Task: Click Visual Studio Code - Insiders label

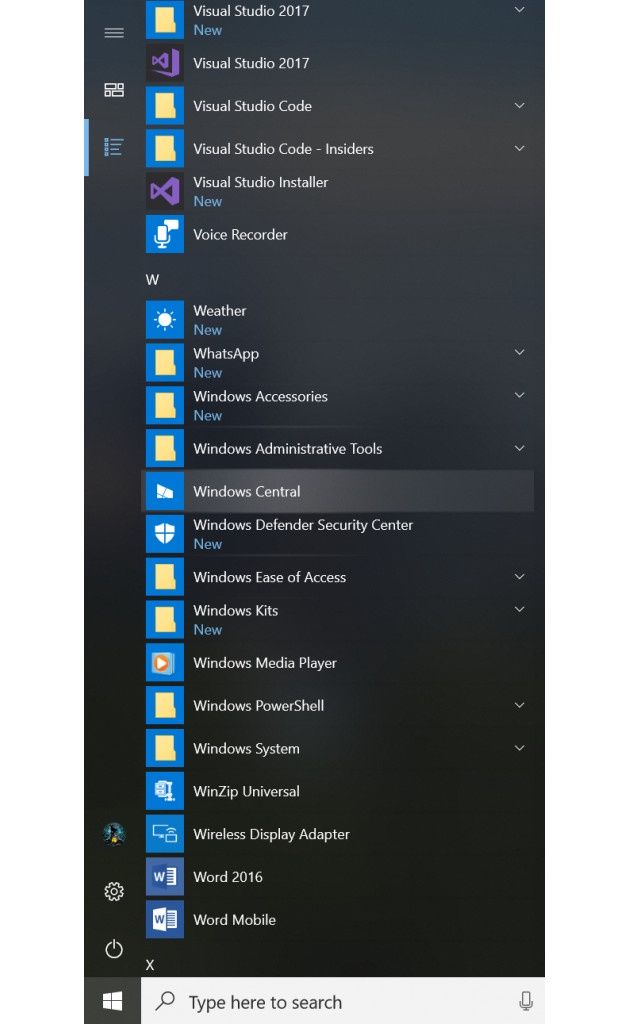Action: [x=283, y=149]
